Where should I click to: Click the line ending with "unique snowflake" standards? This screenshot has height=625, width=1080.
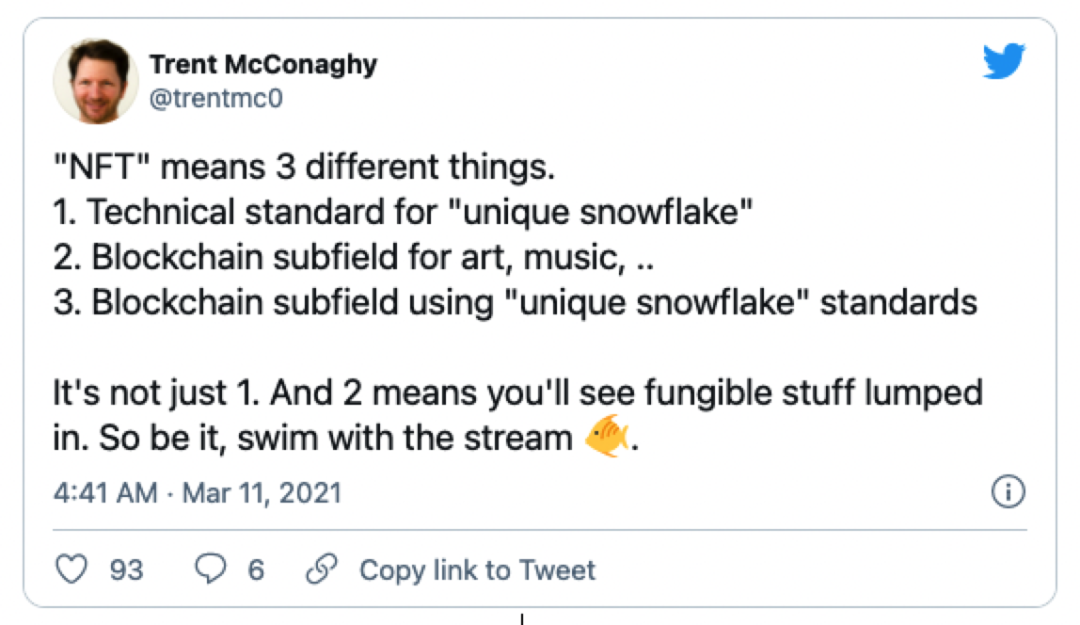click(515, 303)
